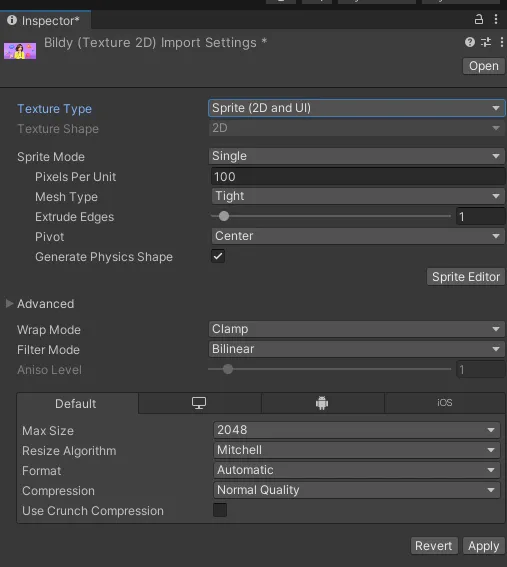Open the Texture Type dropdown
The image size is (507, 567).
pos(357,108)
